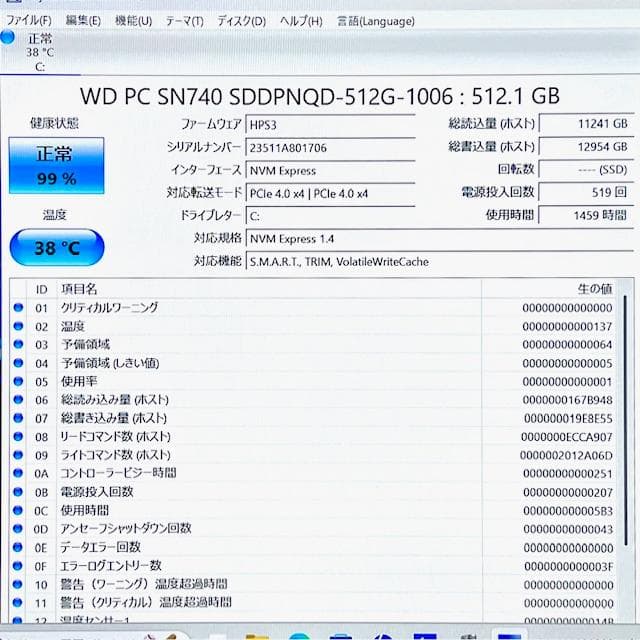Click the status icon for ID 0C 使用時間

click(18, 510)
